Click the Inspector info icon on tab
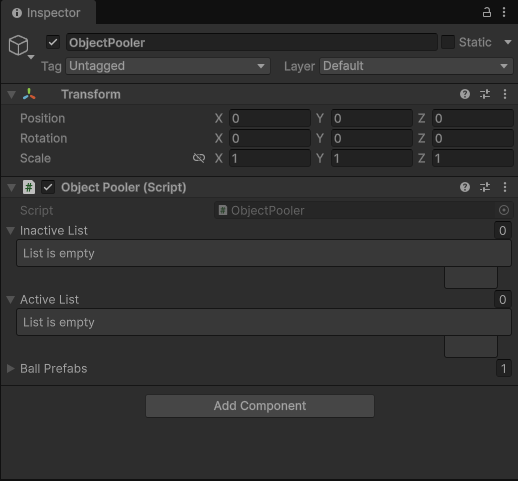The width and height of the screenshot is (518, 481). pos(17,13)
